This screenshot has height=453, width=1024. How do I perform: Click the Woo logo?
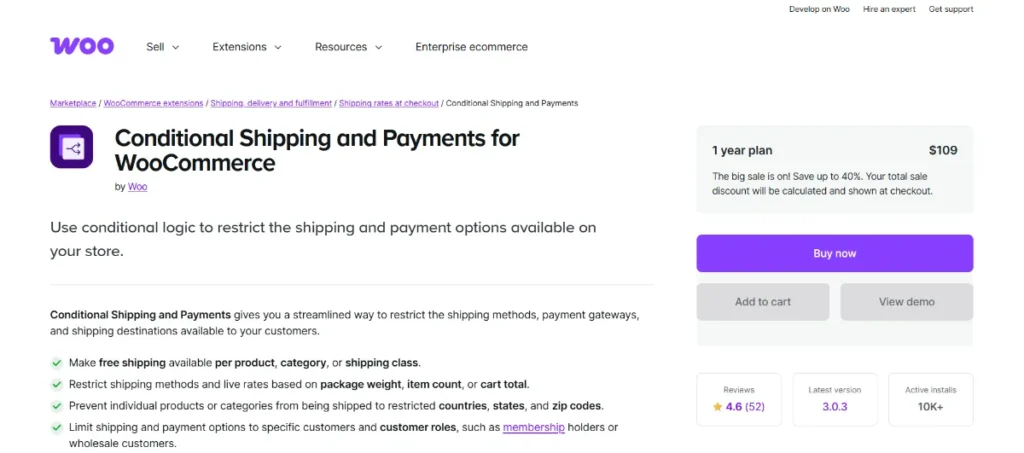[82, 46]
